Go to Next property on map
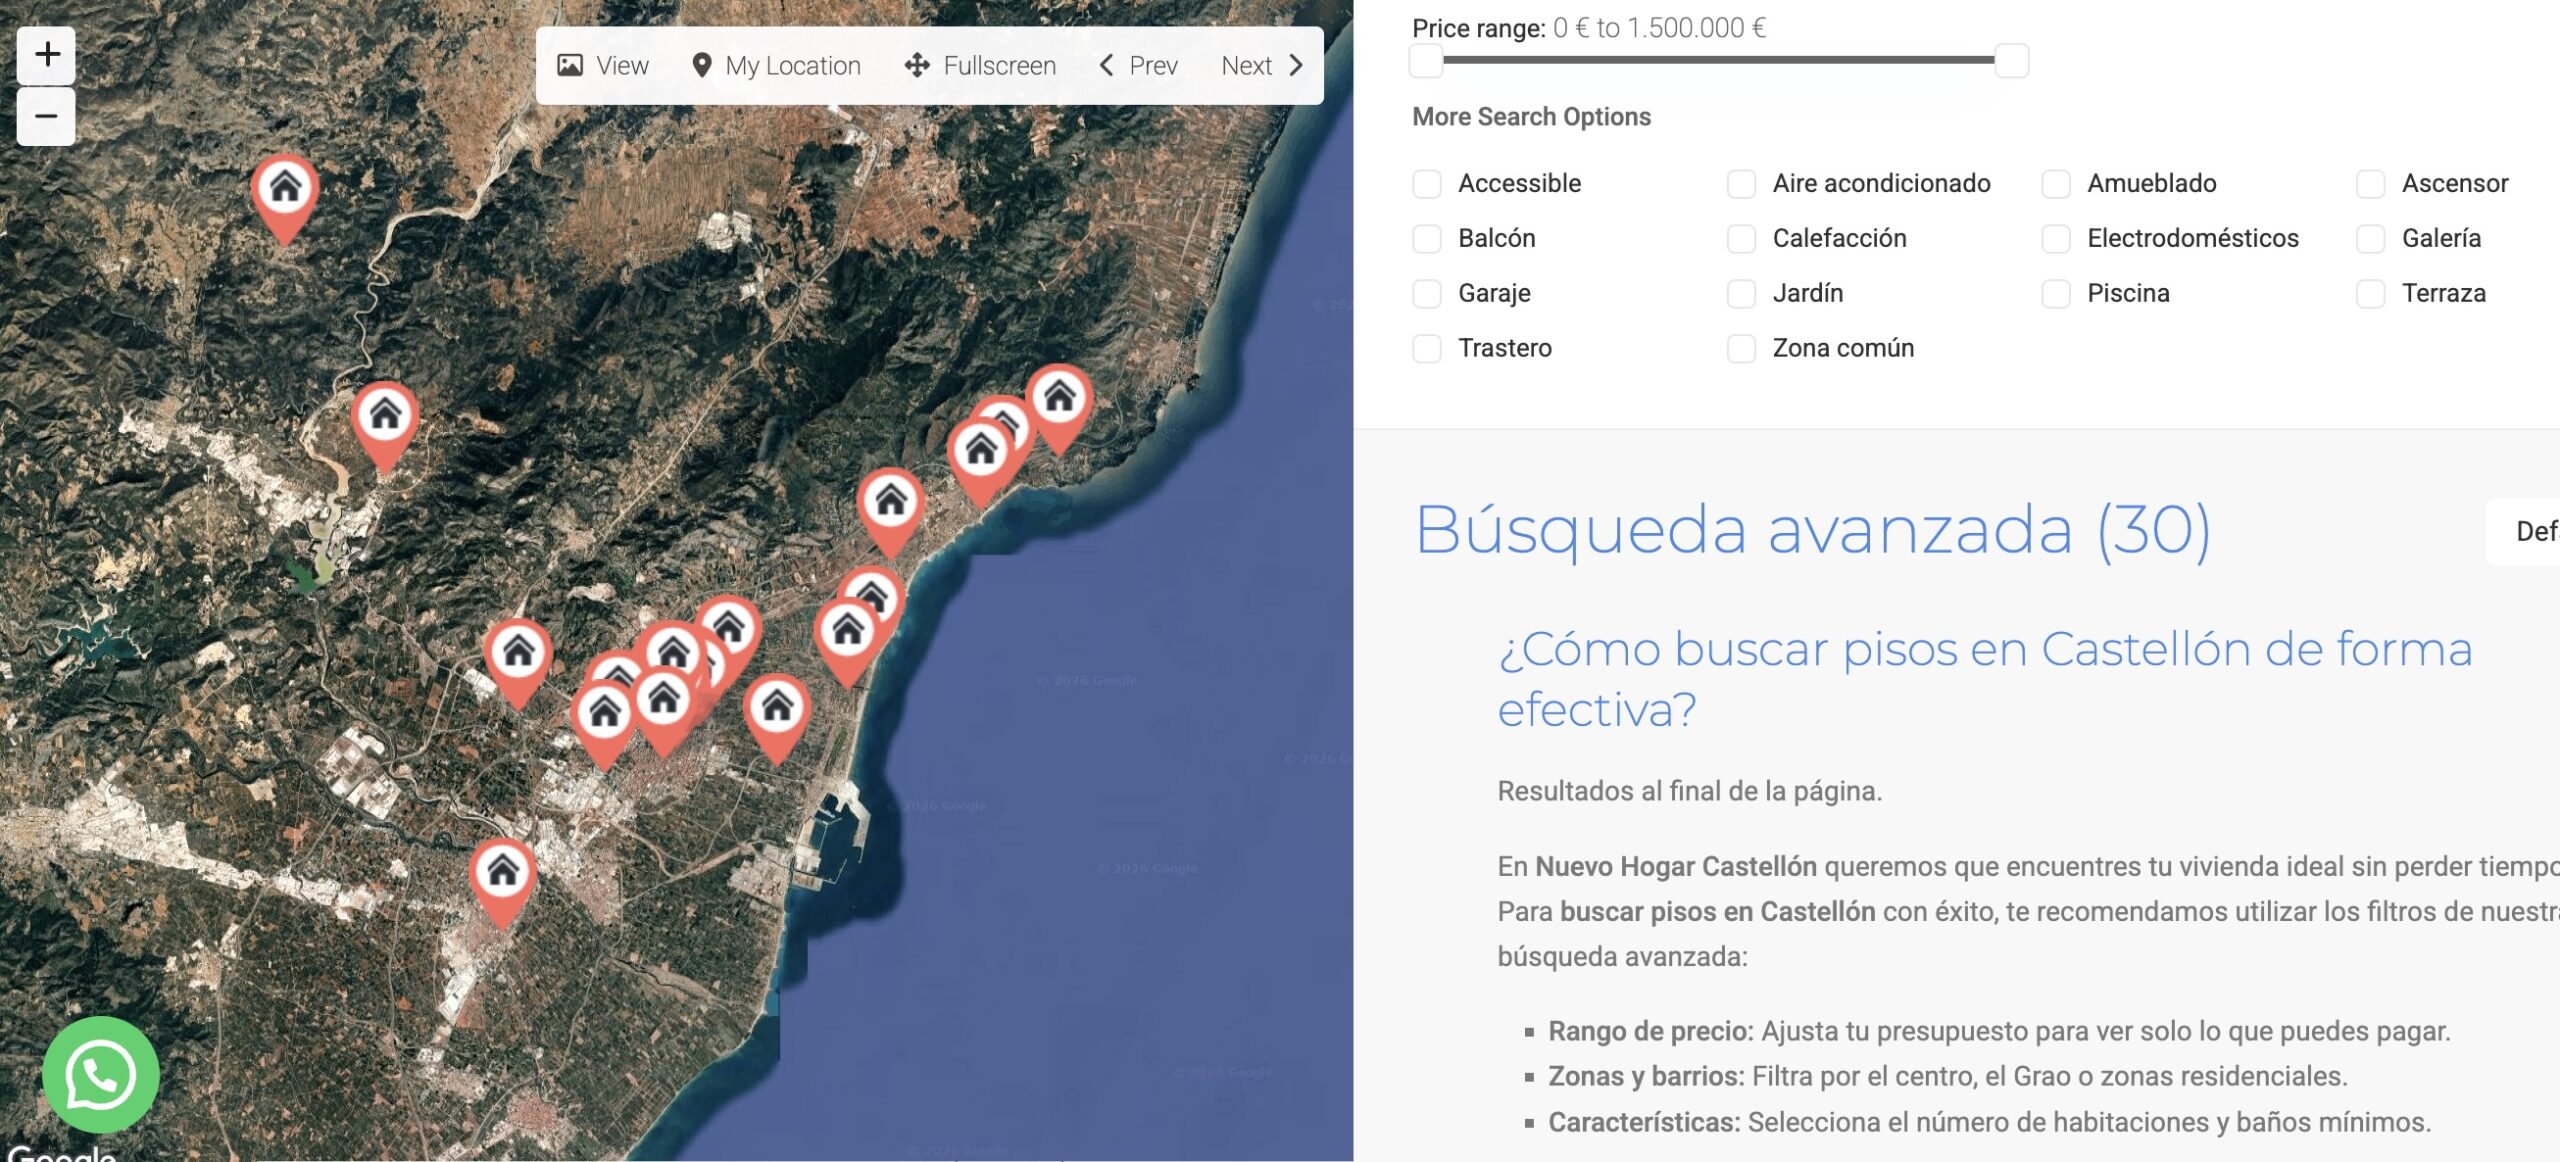The height and width of the screenshot is (1162, 2560). (1262, 66)
